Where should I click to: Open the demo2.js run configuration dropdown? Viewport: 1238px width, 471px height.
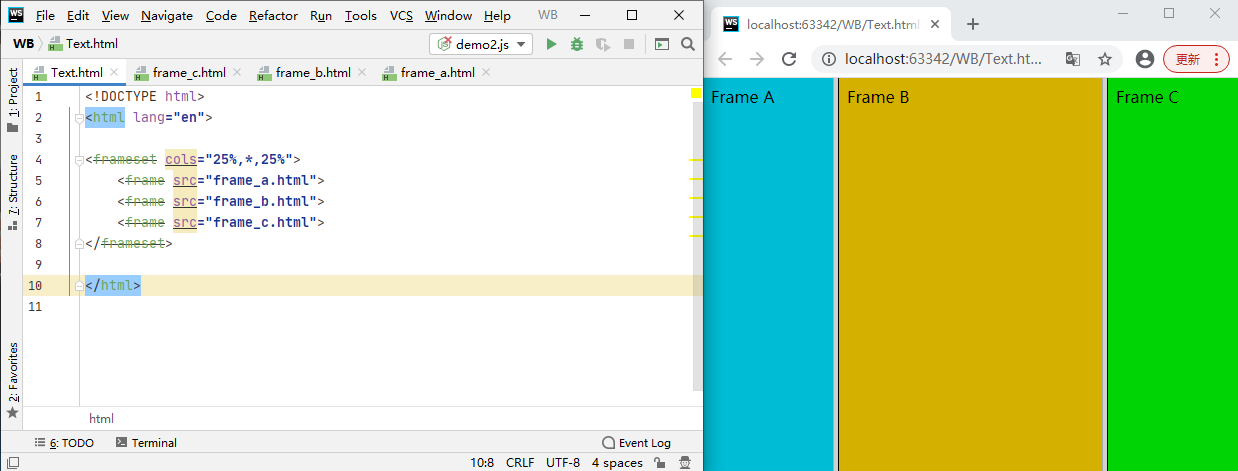[482, 44]
